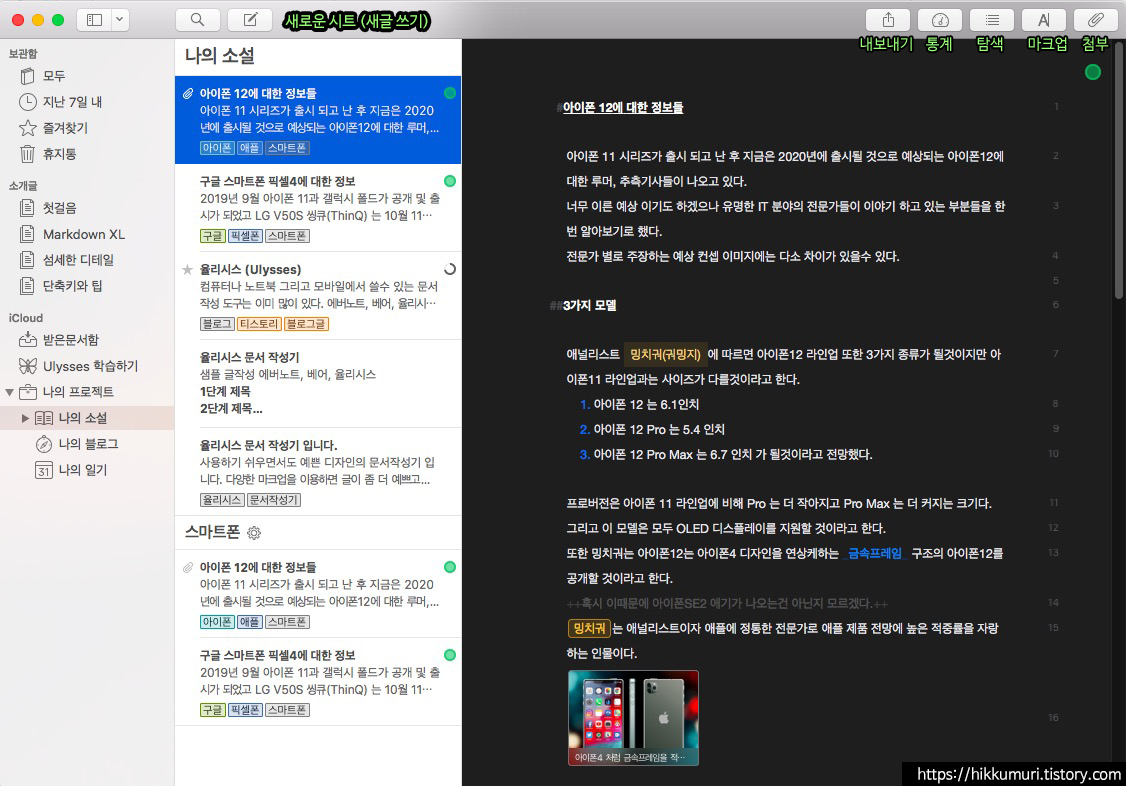Open 구글 스마트폰 픽셀4에 대한 정보 sheet in 나의 소설

coord(318,208)
